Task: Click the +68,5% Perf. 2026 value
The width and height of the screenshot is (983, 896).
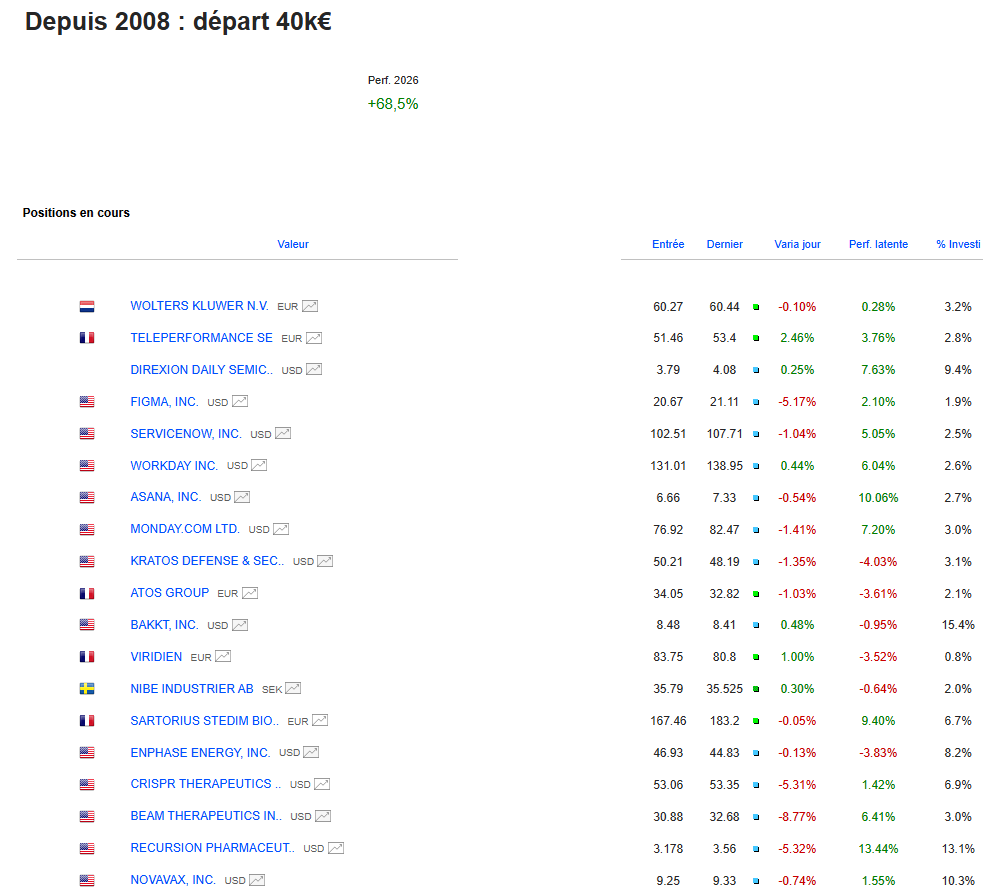Action: [x=393, y=104]
